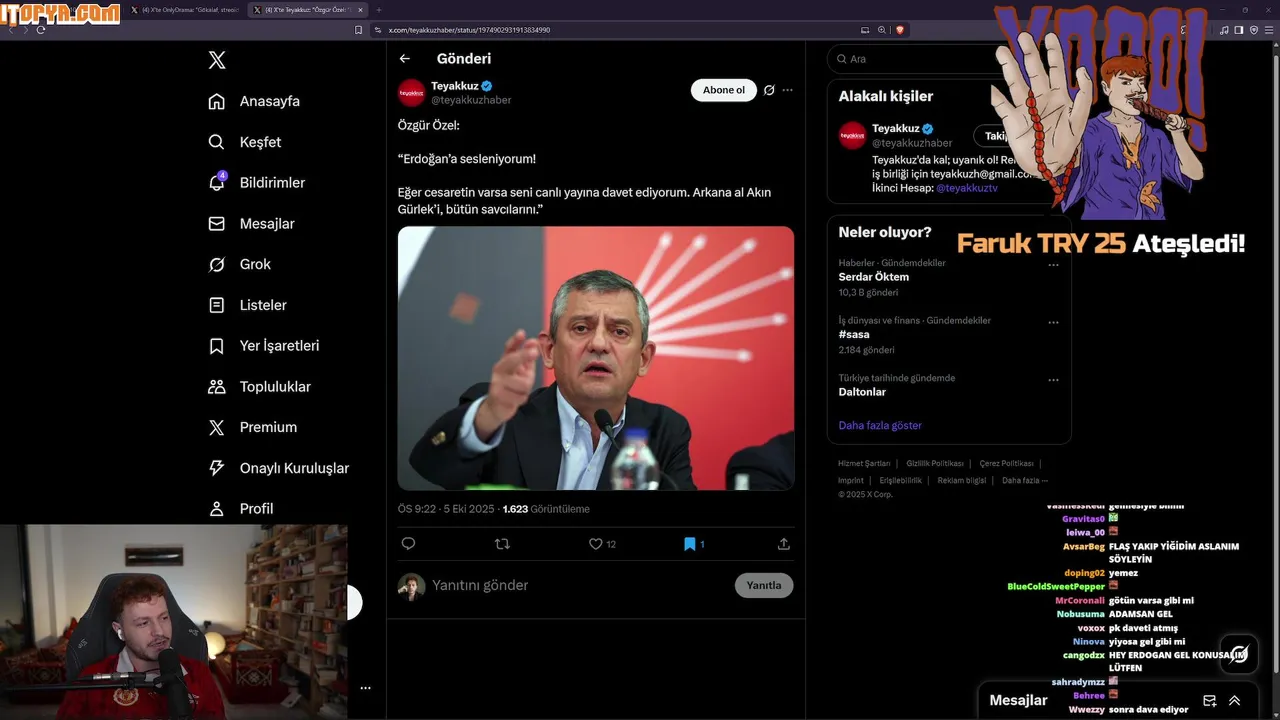Open Mesajlar from the sidebar
The width and height of the screenshot is (1280, 720).
click(251, 223)
